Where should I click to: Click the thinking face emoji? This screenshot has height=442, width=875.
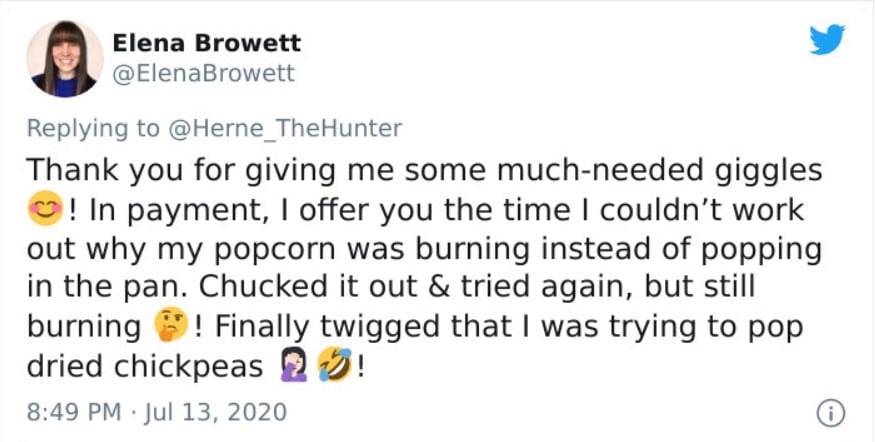pos(171,328)
